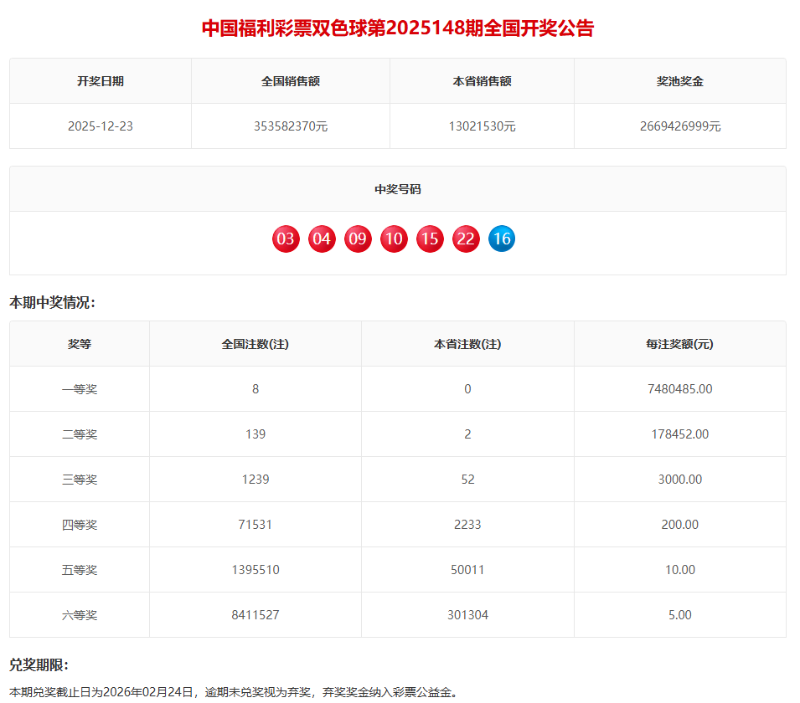The width and height of the screenshot is (800, 703).
Task: Select first prize national count 8
Action: click(x=255, y=389)
